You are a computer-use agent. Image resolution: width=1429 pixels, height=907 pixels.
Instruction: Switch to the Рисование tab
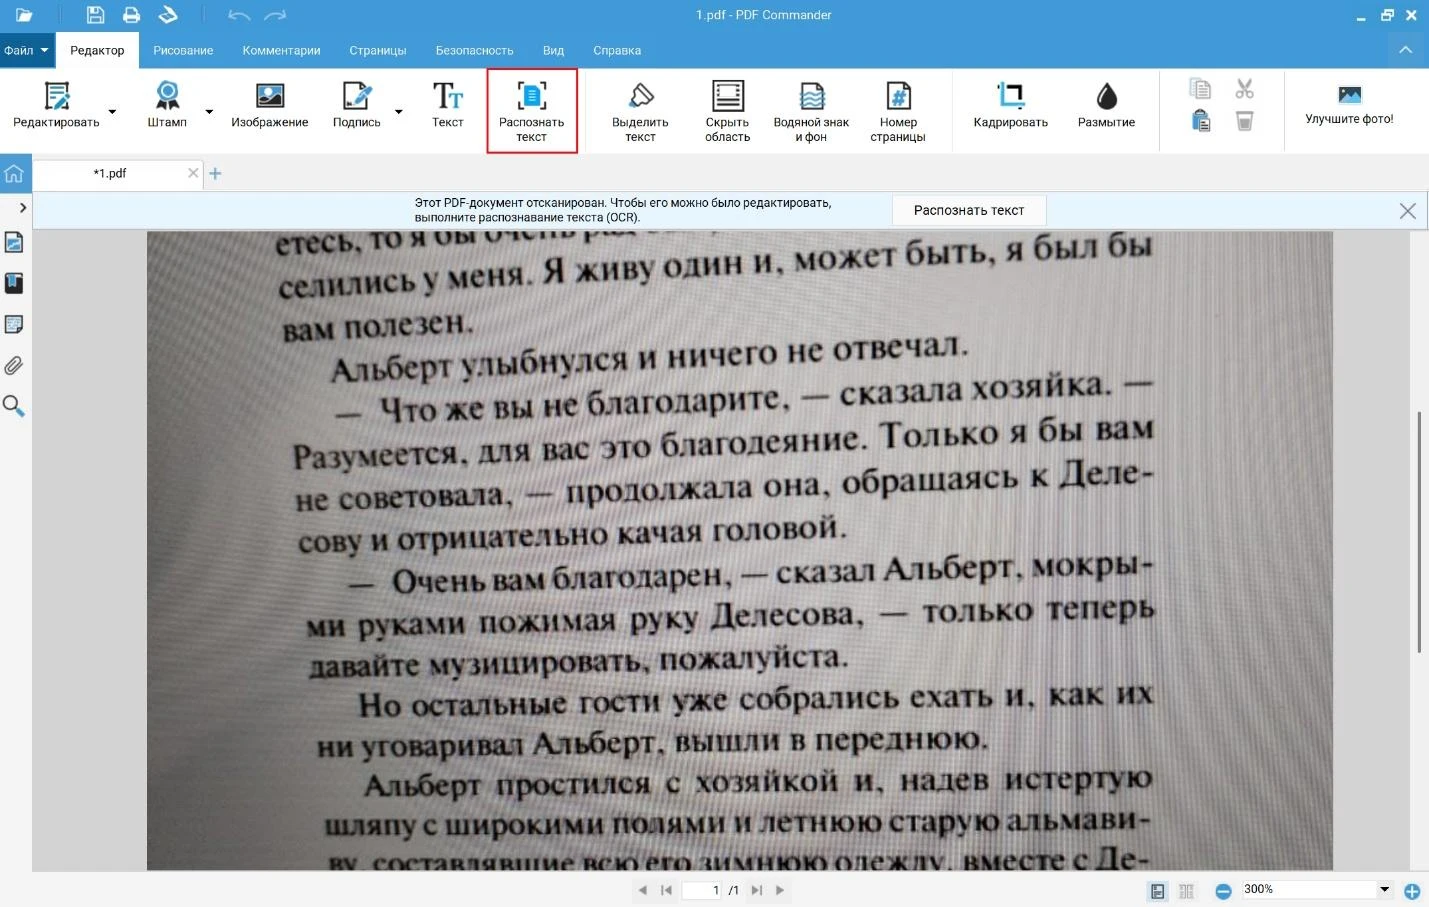pos(183,50)
